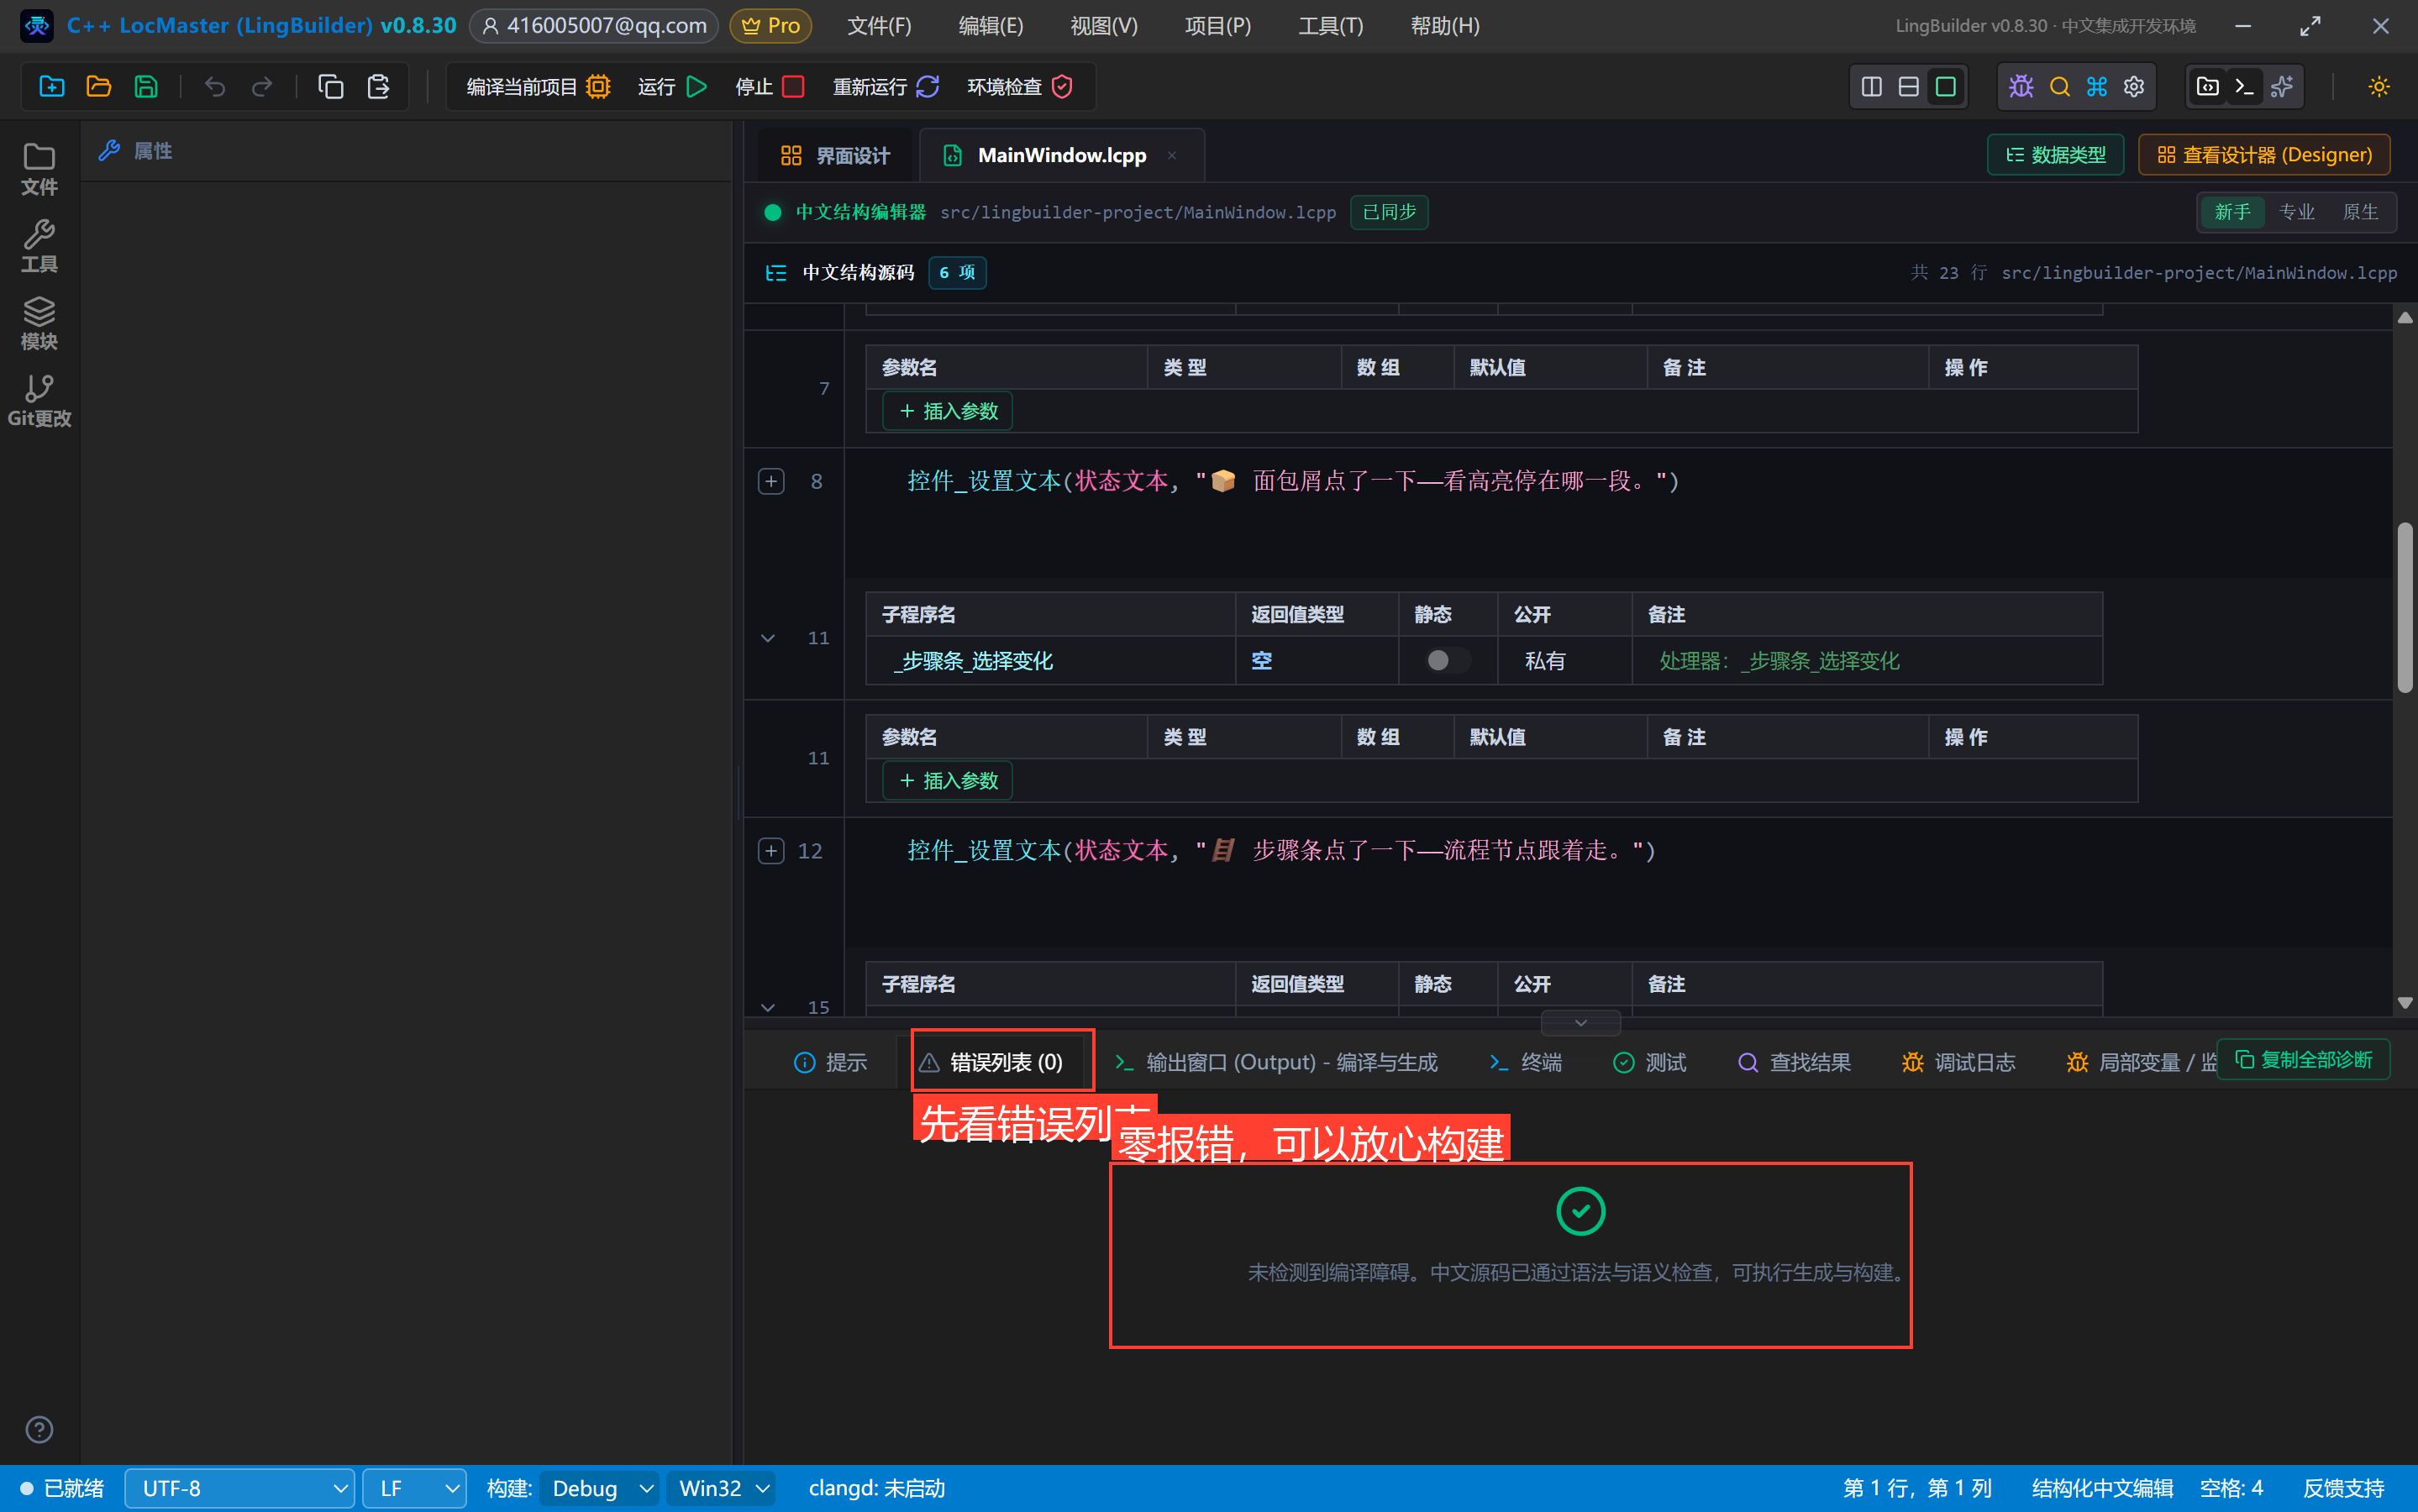Toggle 静态 switch for _步骤条_选择变化
The image size is (2418, 1512).
point(1446,660)
